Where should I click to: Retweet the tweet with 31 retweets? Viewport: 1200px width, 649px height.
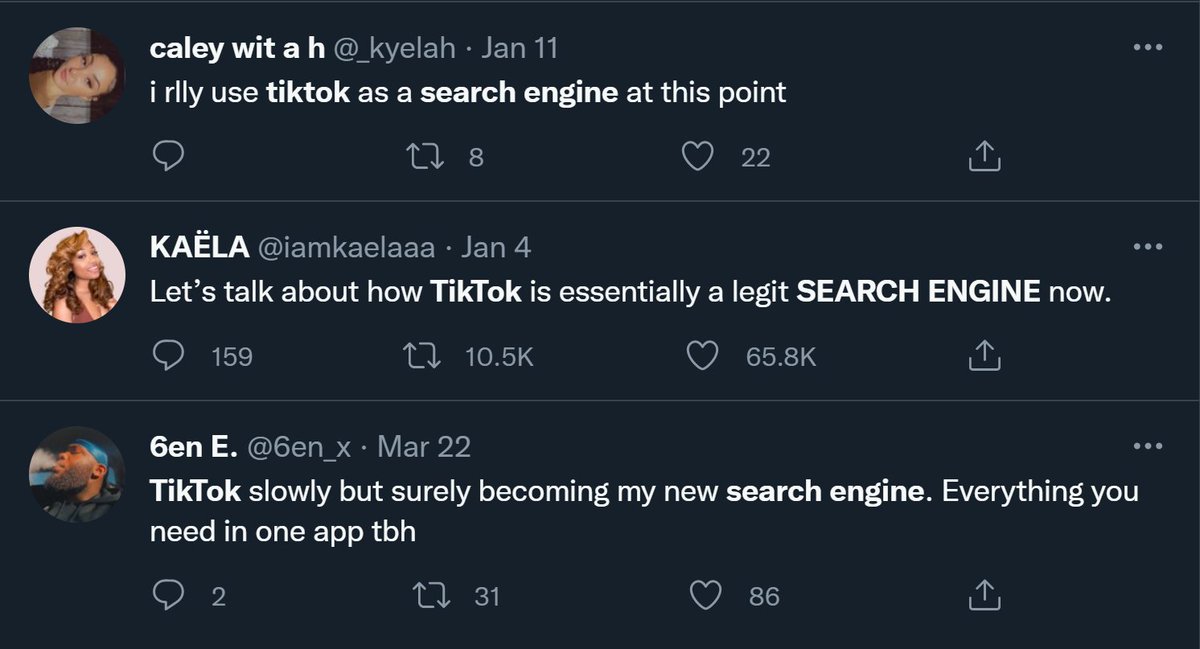point(432,596)
